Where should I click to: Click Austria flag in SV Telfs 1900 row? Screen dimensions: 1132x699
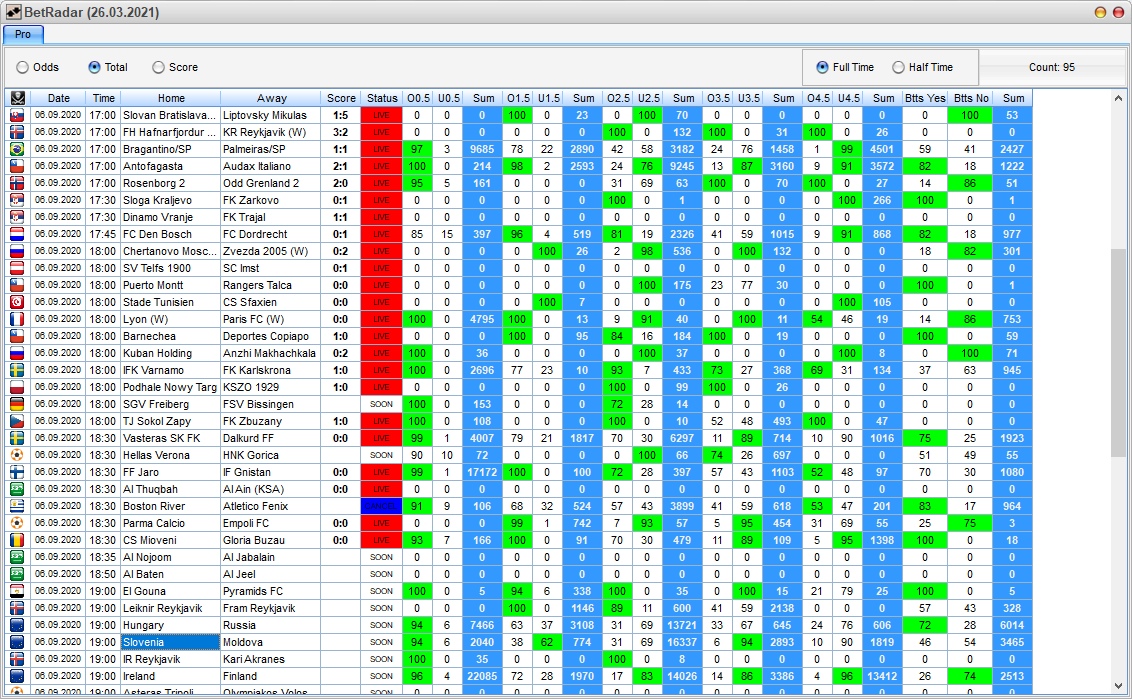click(x=17, y=268)
